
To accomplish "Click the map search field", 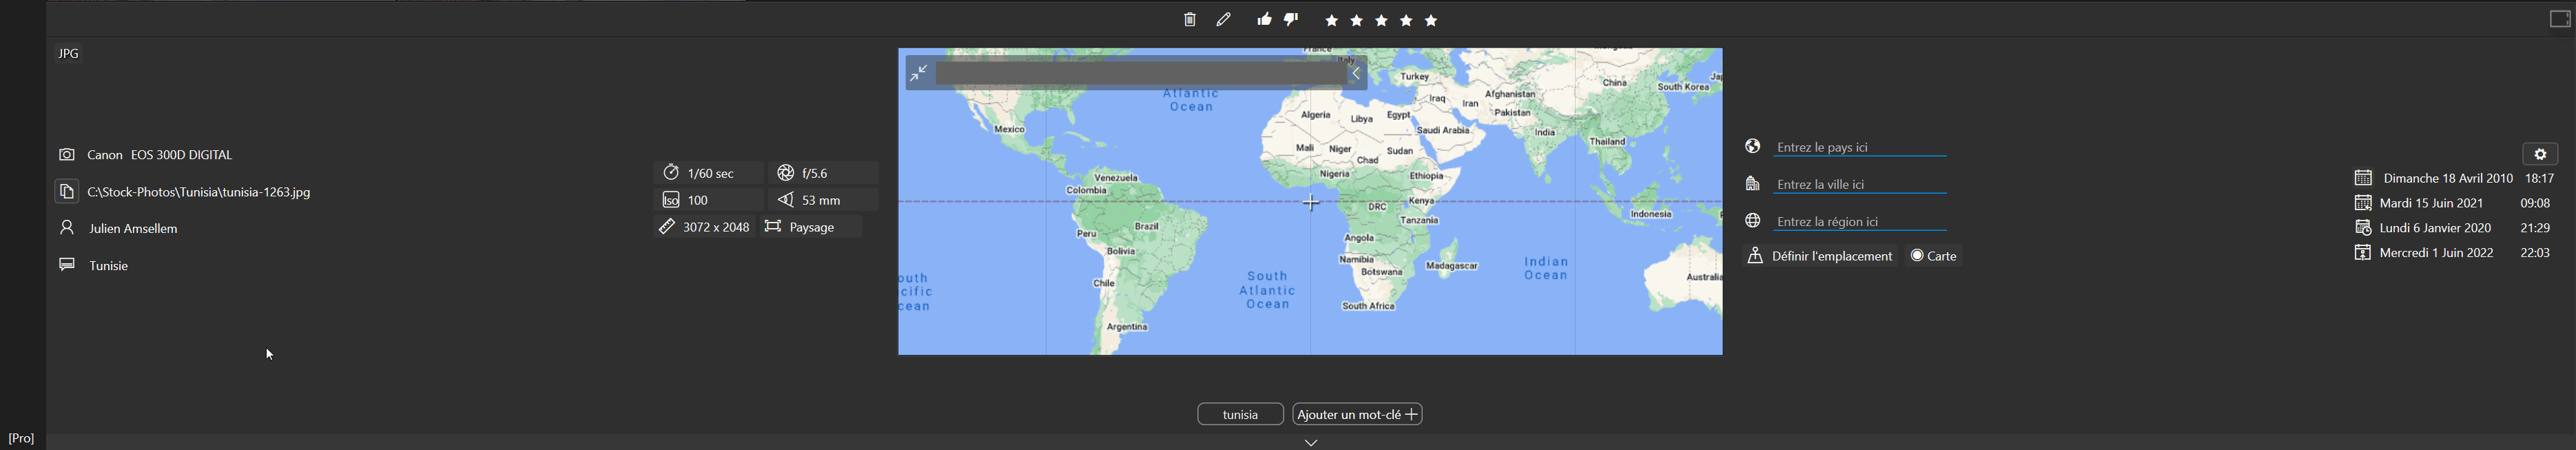I will point(1140,73).
